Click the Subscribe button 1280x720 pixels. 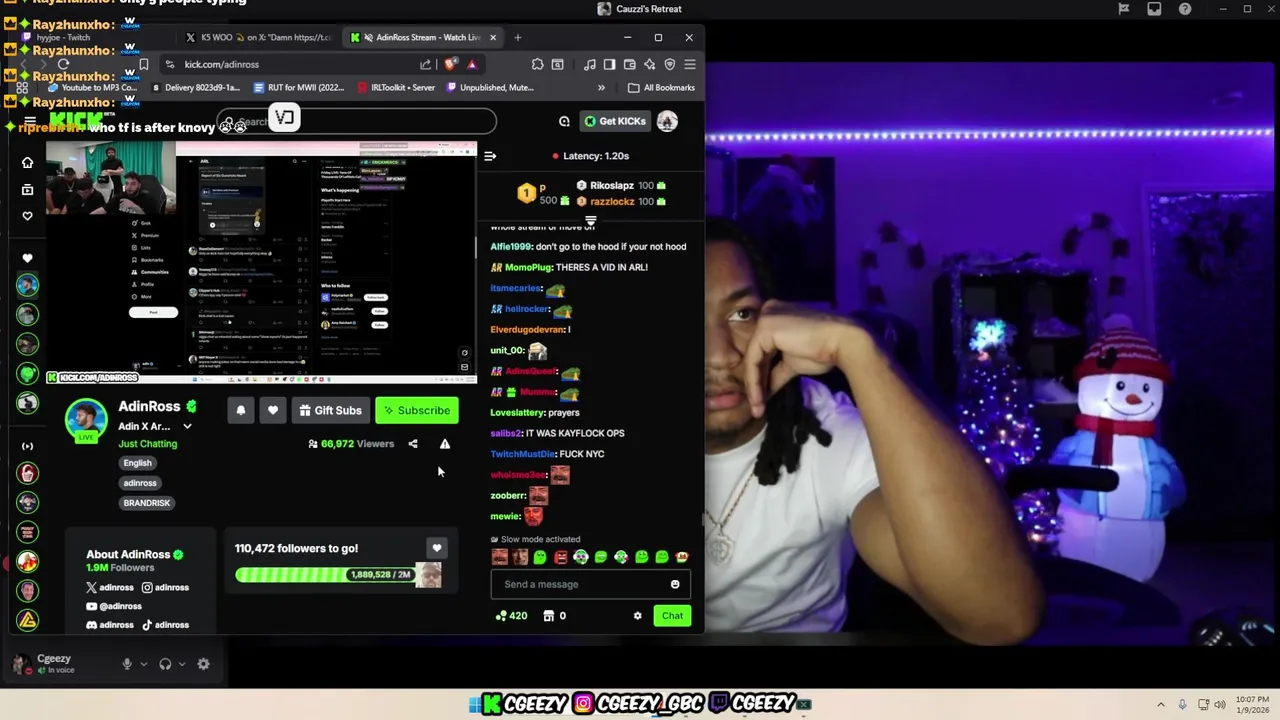click(417, 410)
